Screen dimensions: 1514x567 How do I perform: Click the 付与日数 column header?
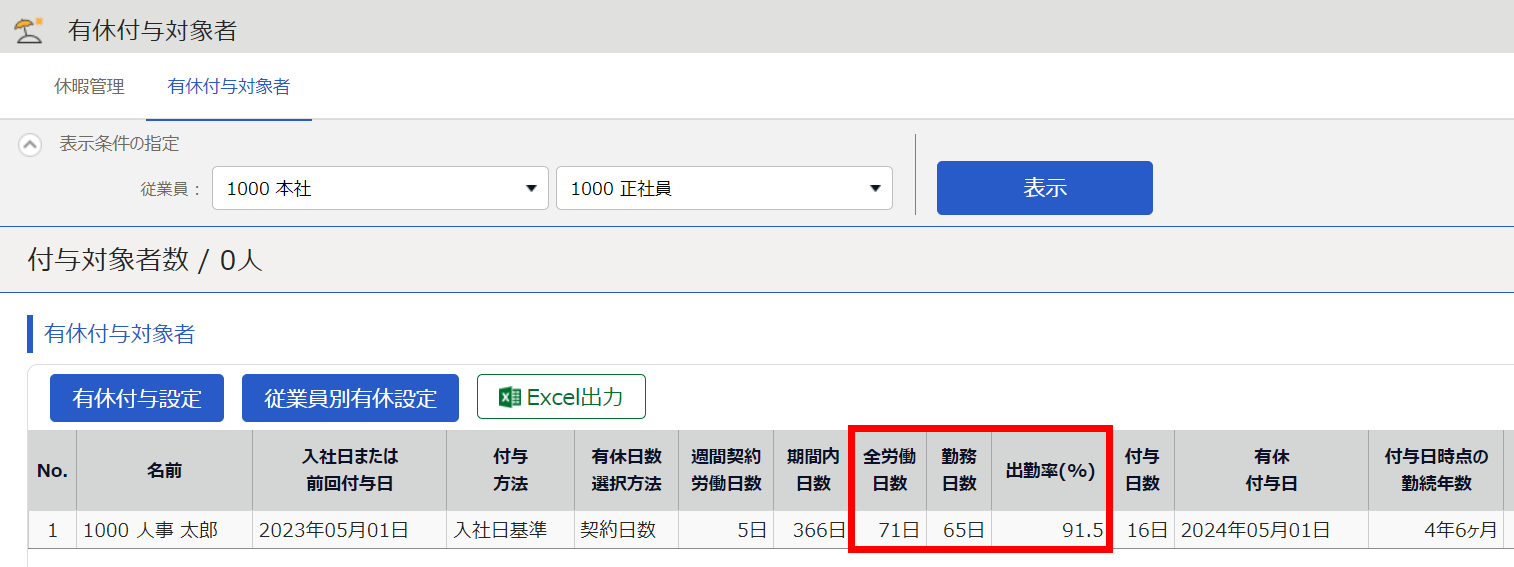coord(1142,470)
